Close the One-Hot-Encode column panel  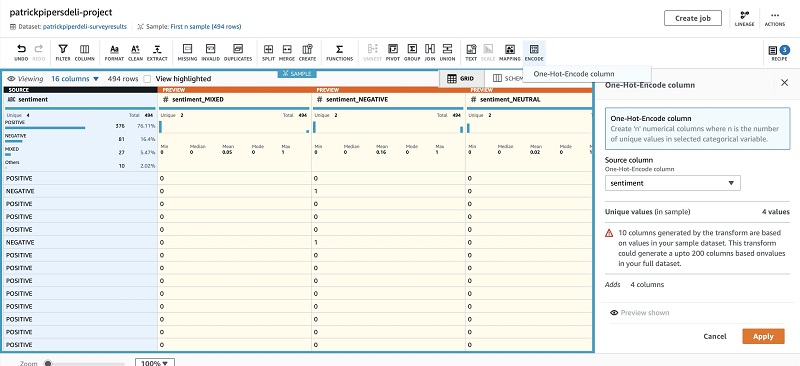pos(785,83)
